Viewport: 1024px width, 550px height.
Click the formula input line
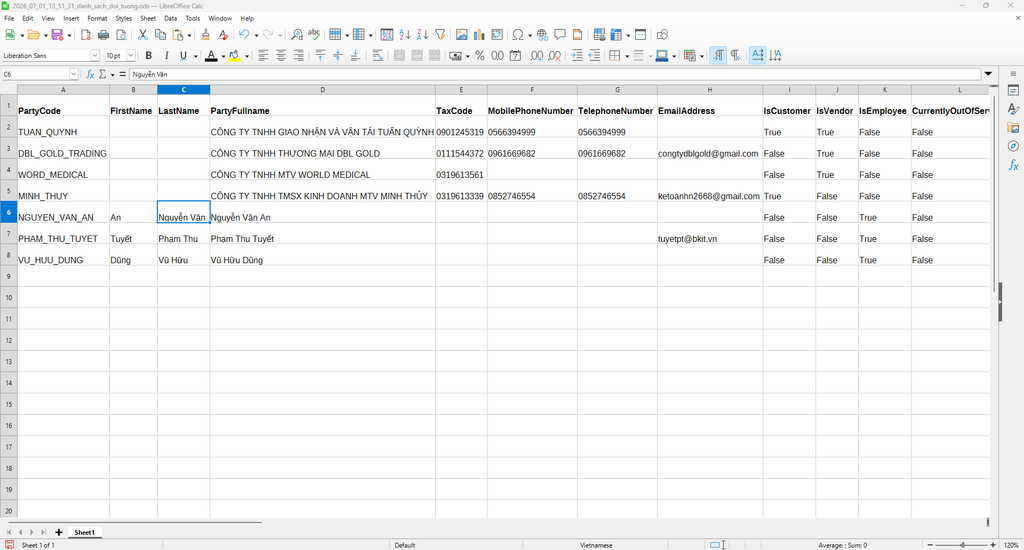coord(555,74)
